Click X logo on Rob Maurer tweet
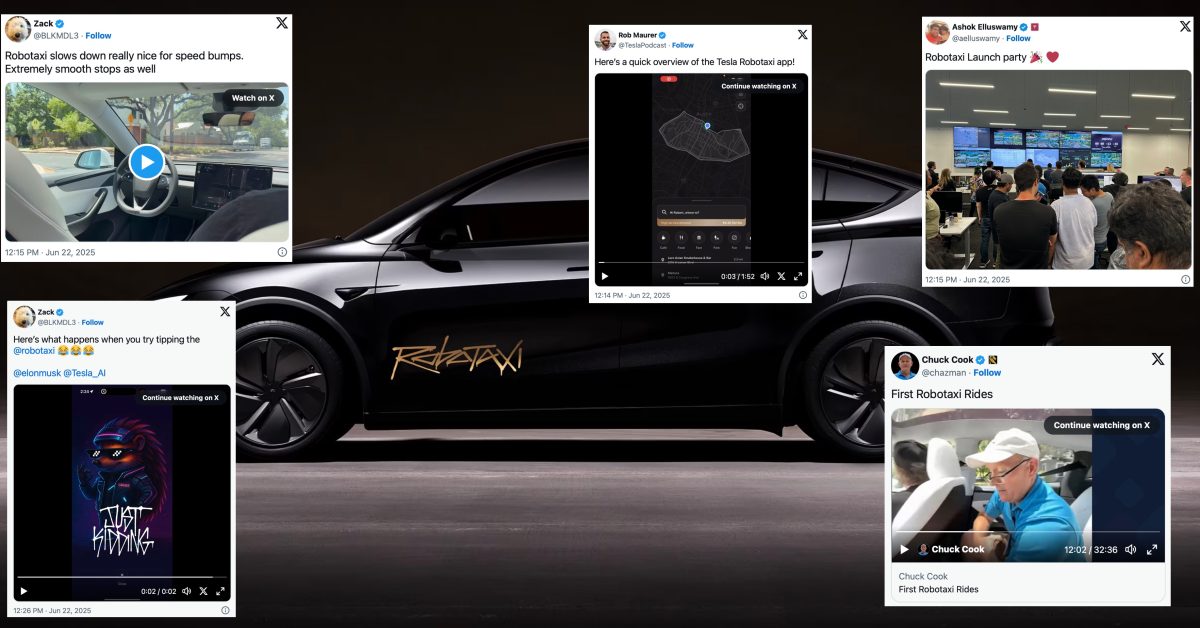The image size is (1200, 628). tap(802, 35)
